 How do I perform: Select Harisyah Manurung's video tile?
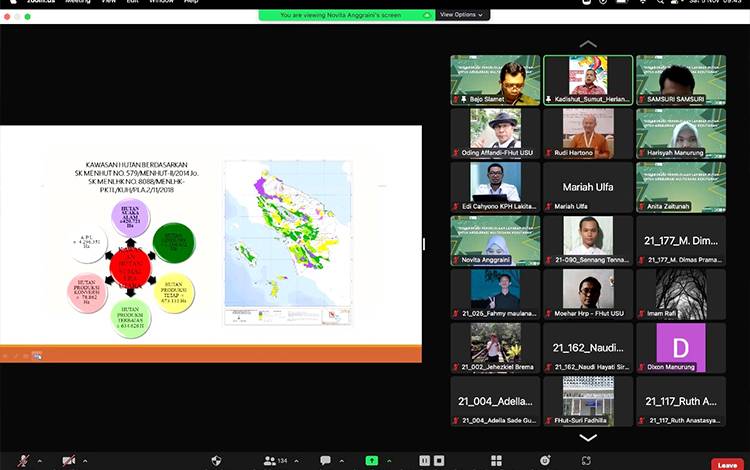tap(681, 133)
